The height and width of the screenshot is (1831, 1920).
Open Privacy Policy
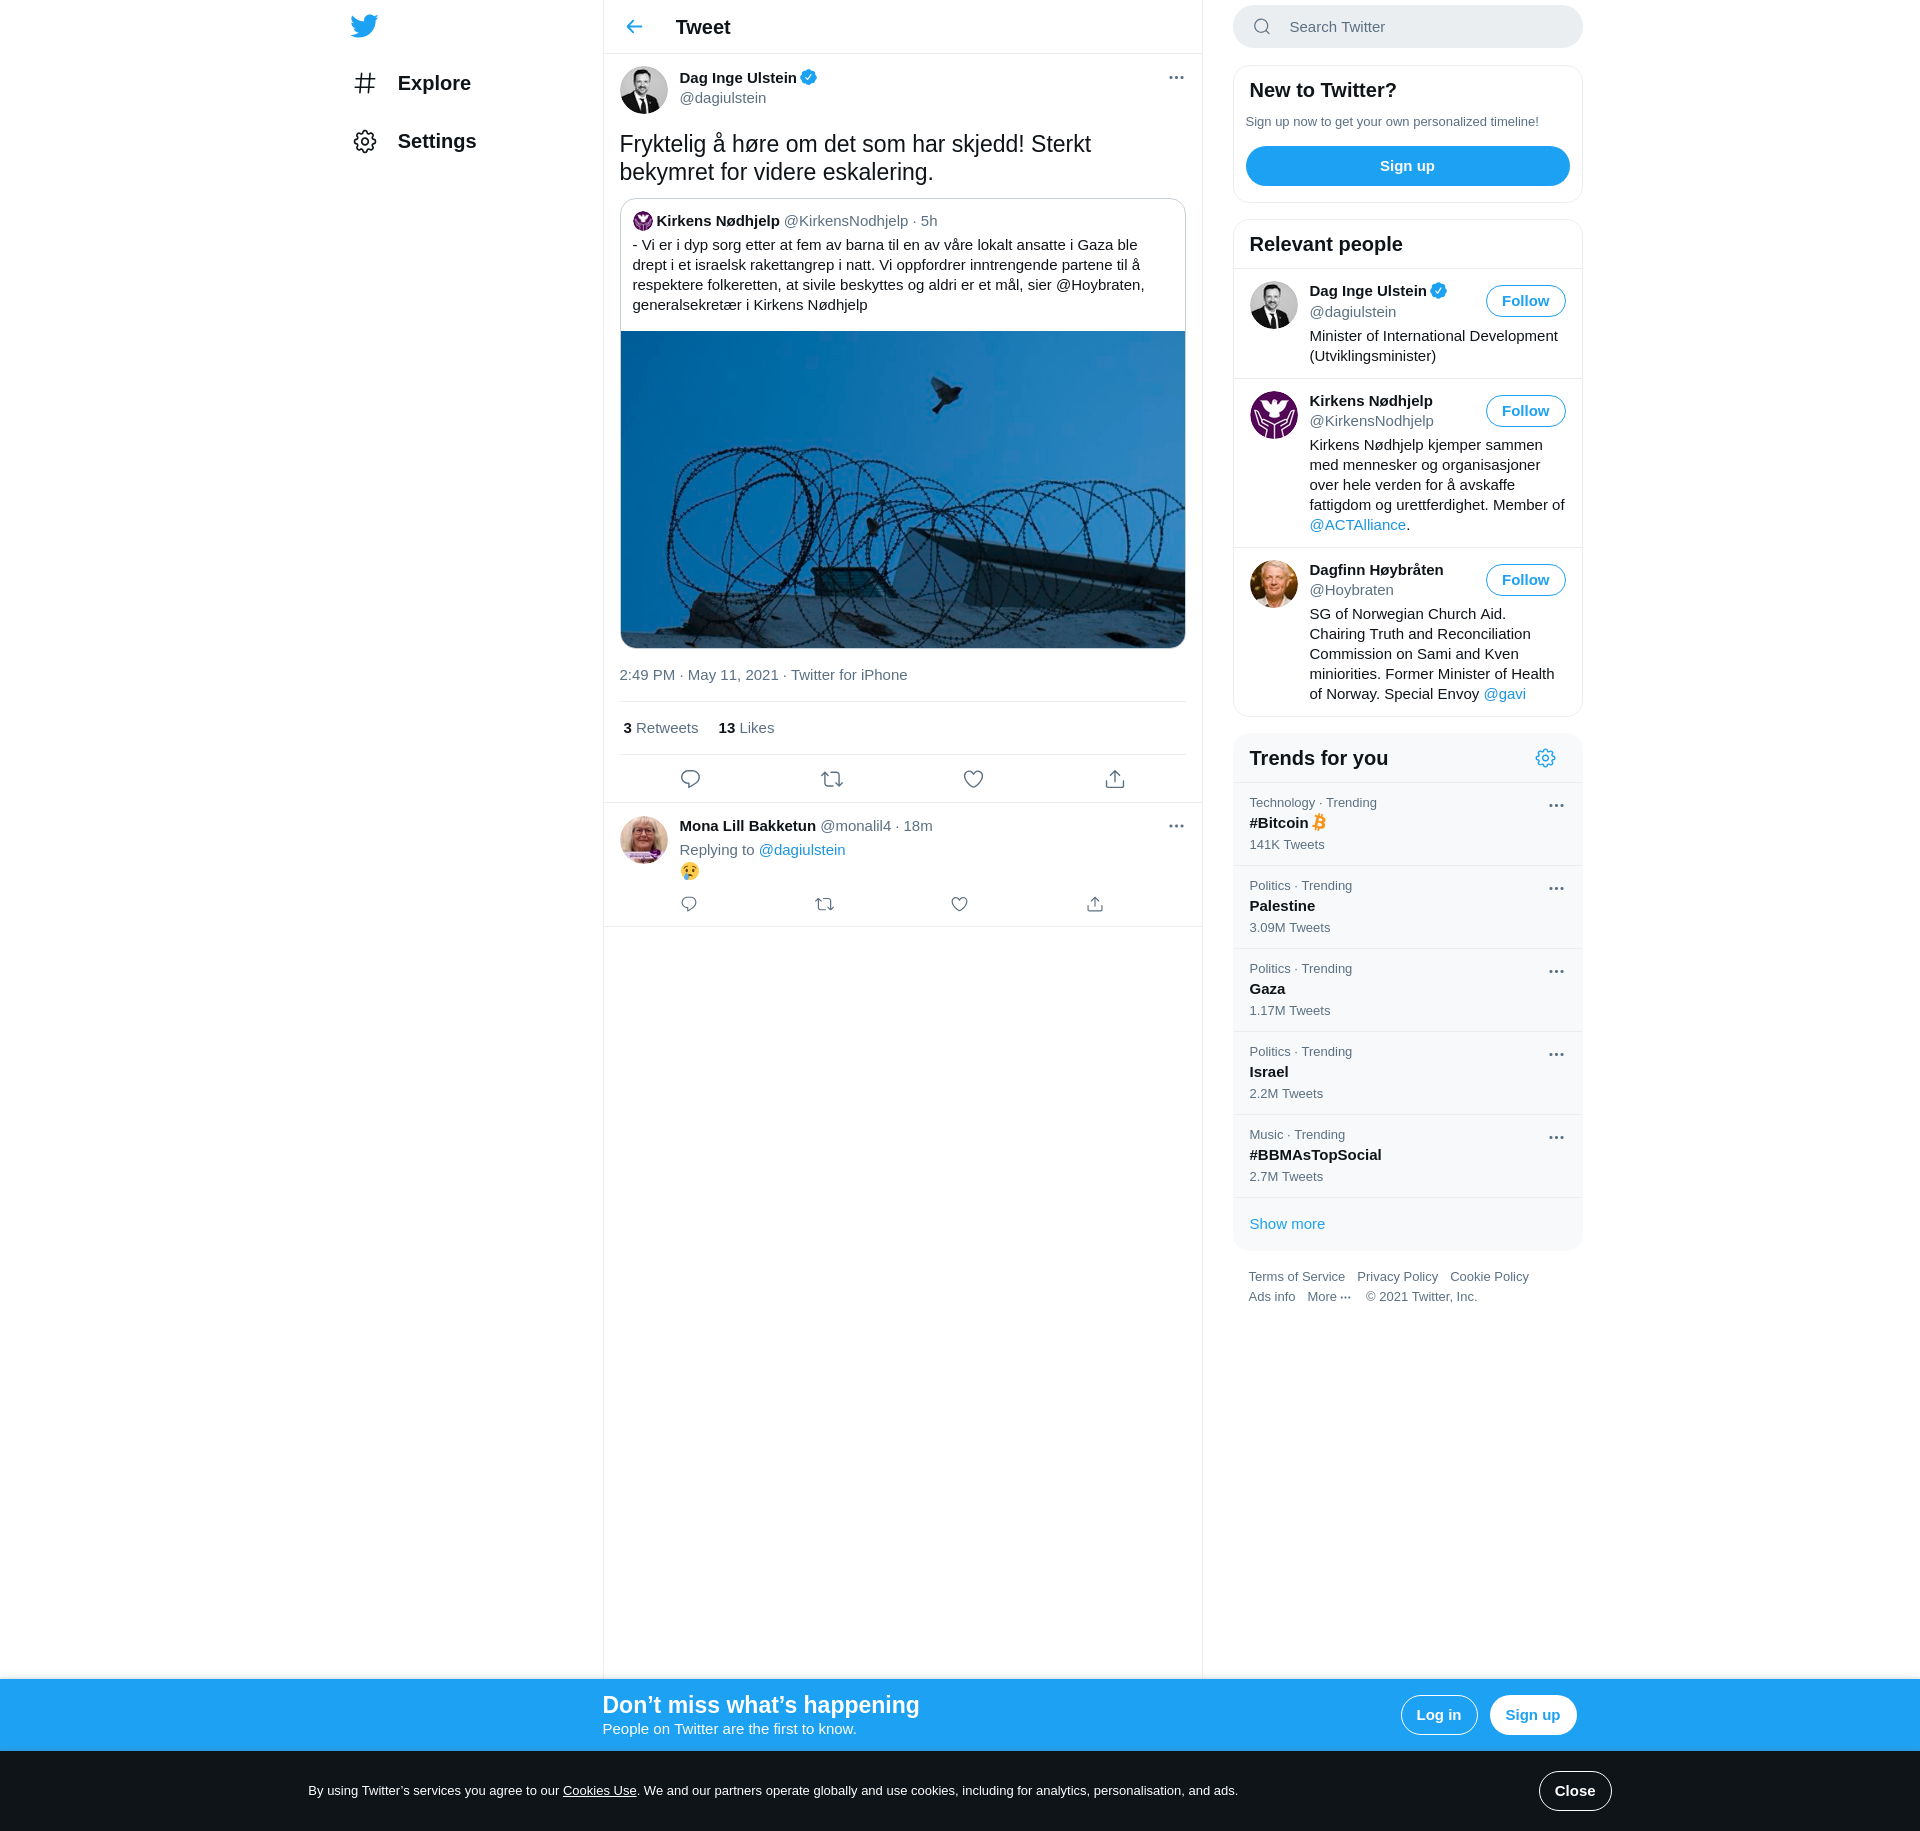1397,1277
